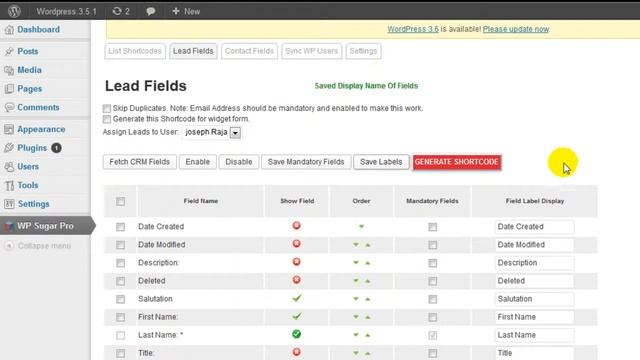Viewport: 640px width, 360px height.
Task: Toggle Show Field icon for Description
Action: tap(297, 262)
